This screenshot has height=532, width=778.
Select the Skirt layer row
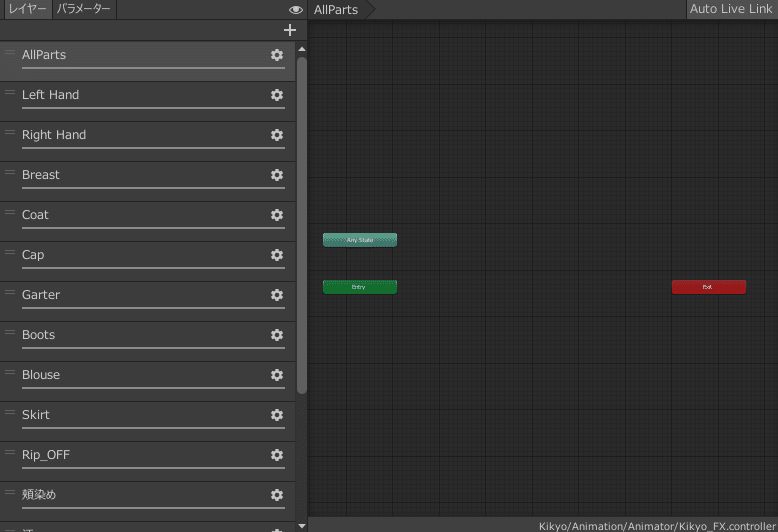[147, 421]
